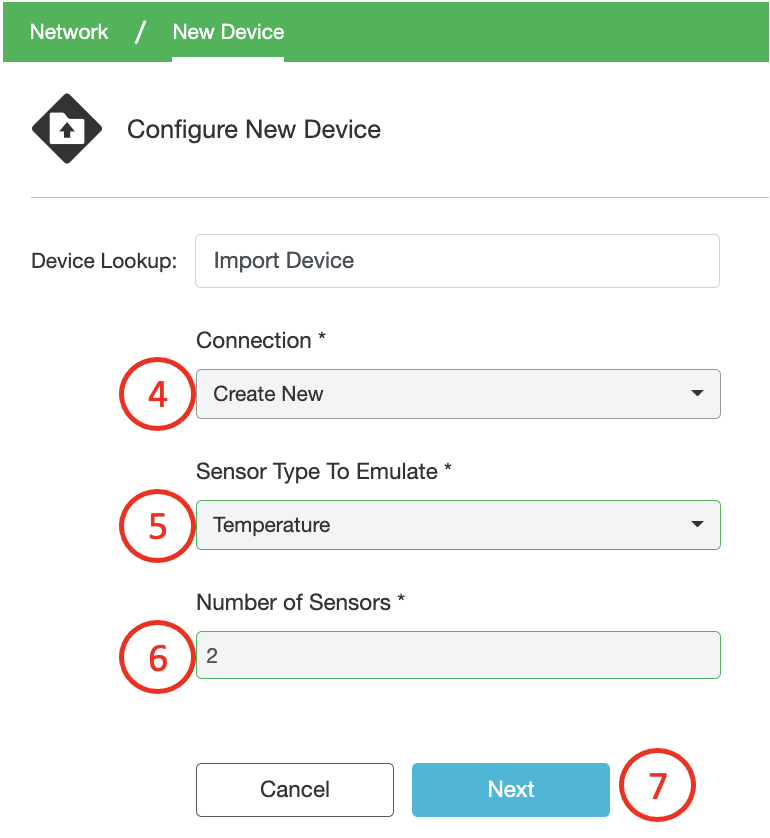Go to Network in the breadcrumb
The image size is (770, 838).
pyautogui.click(x=69, y=32)
